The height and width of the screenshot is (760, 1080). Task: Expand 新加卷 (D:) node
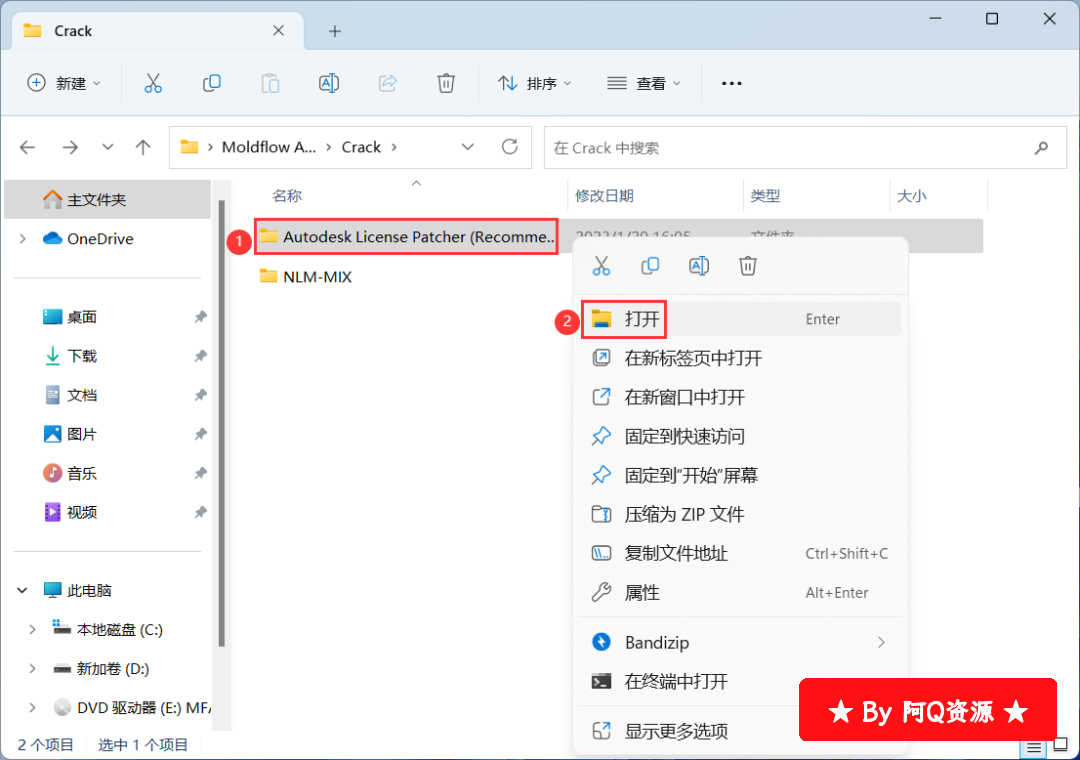coord(32,668)
